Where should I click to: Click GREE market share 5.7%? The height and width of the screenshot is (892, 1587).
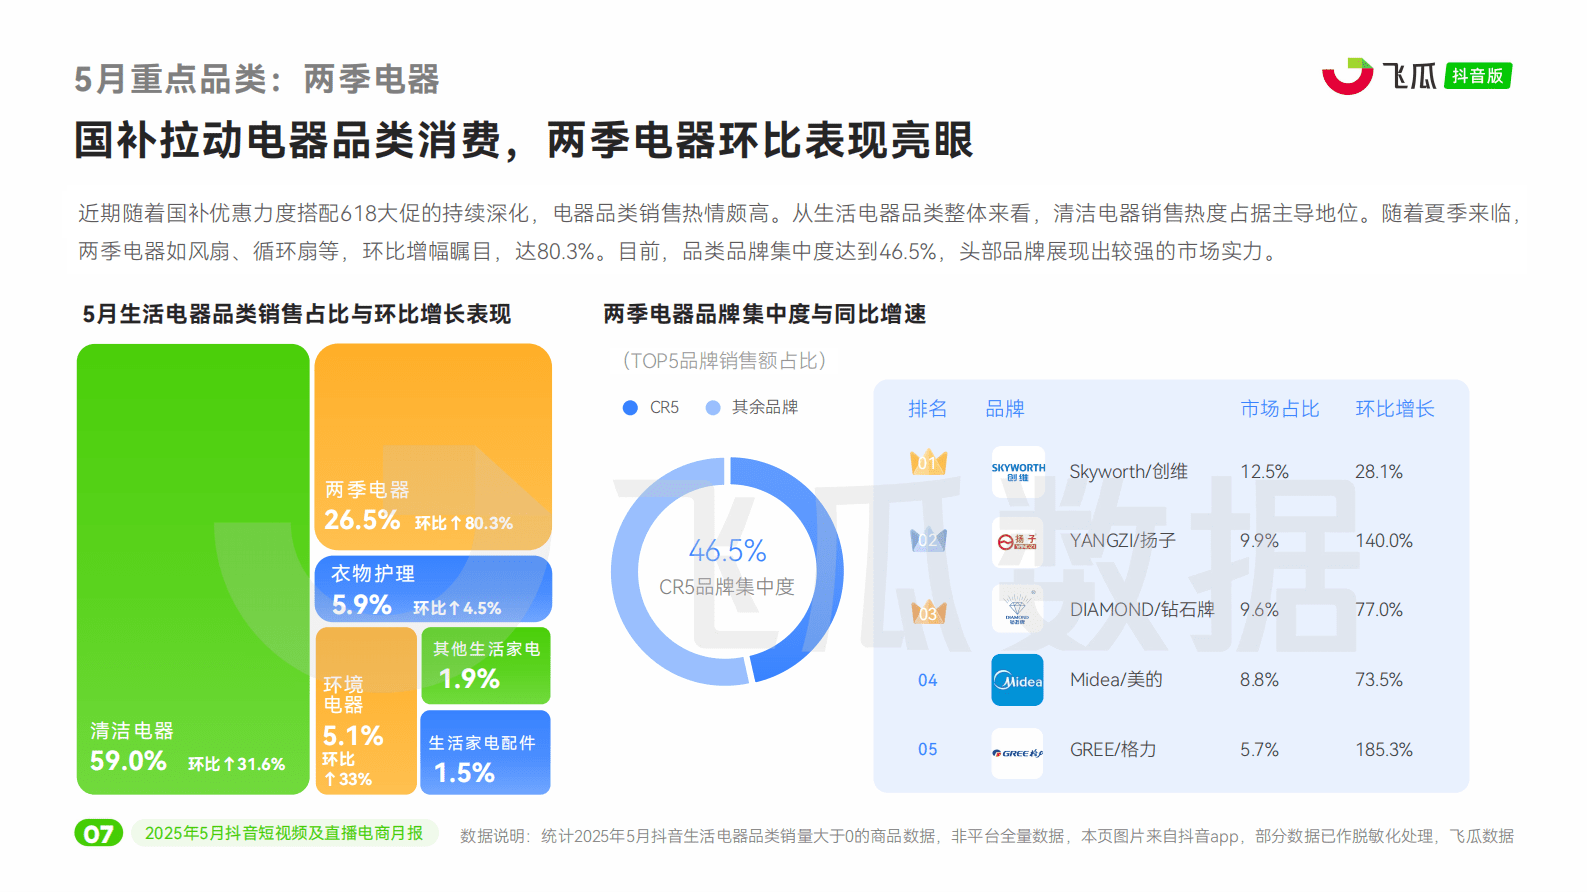click(1260, 750)
